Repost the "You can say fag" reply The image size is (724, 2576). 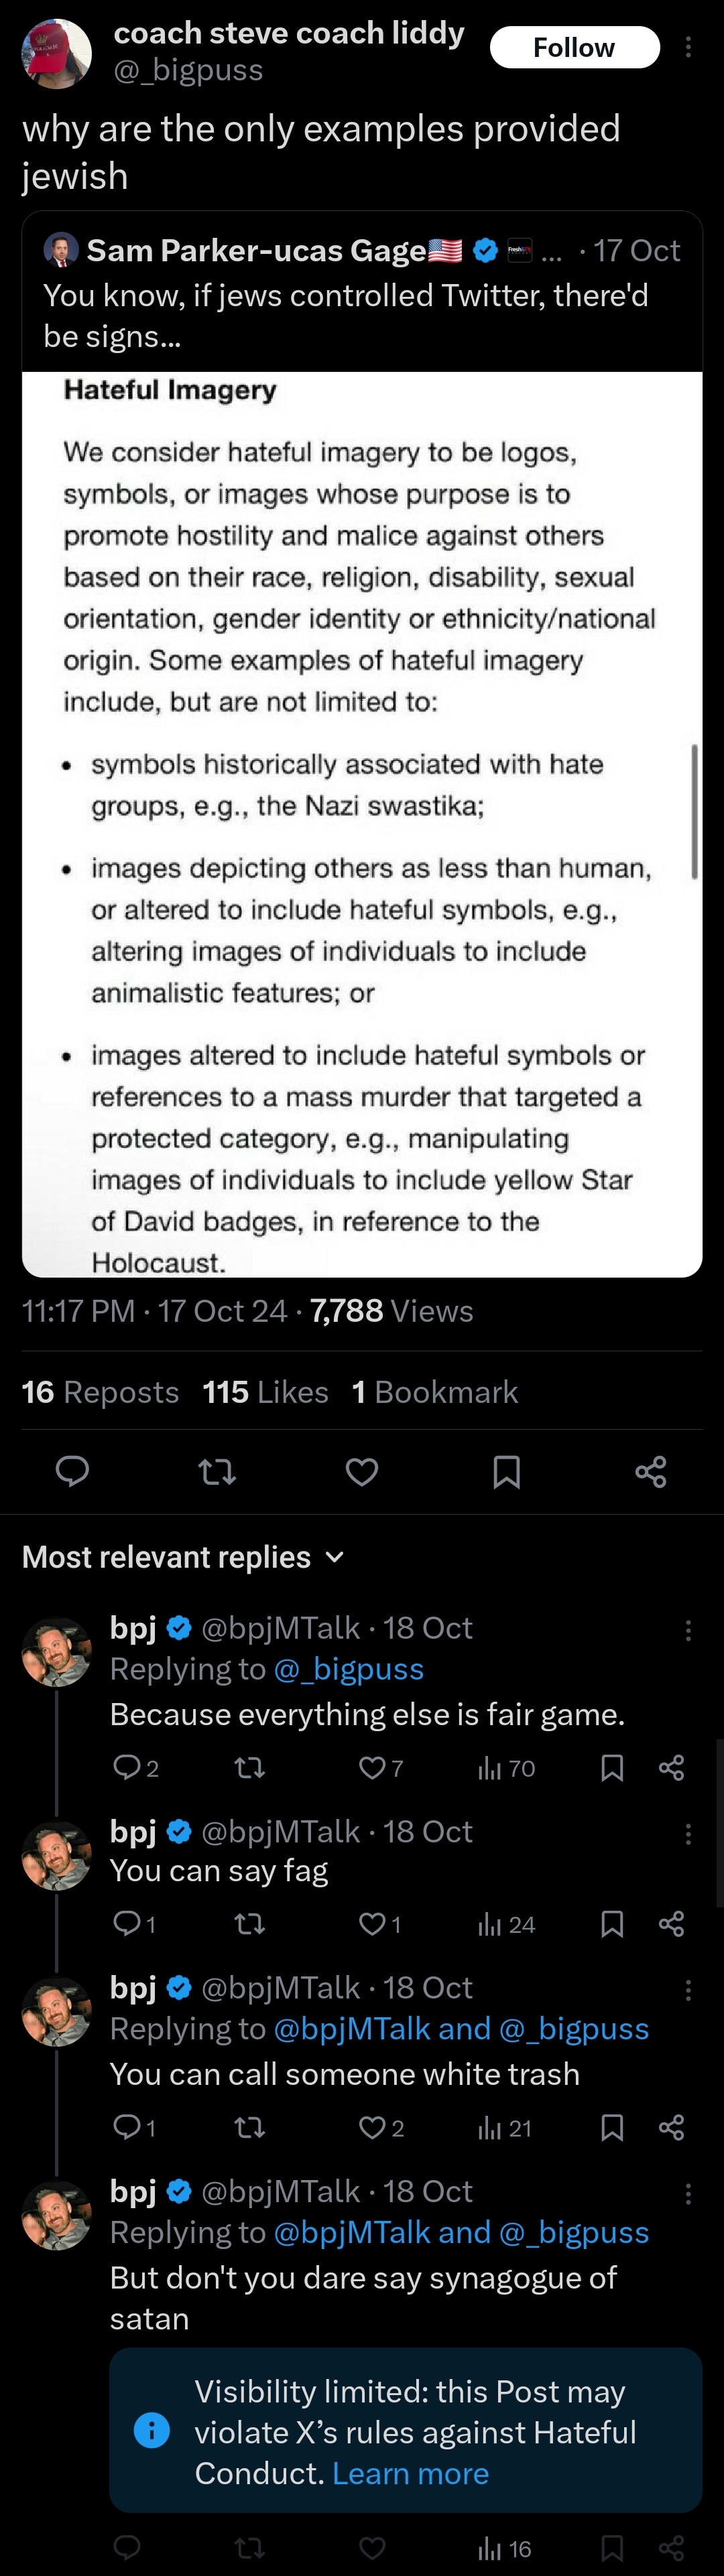pos(249,1924)
